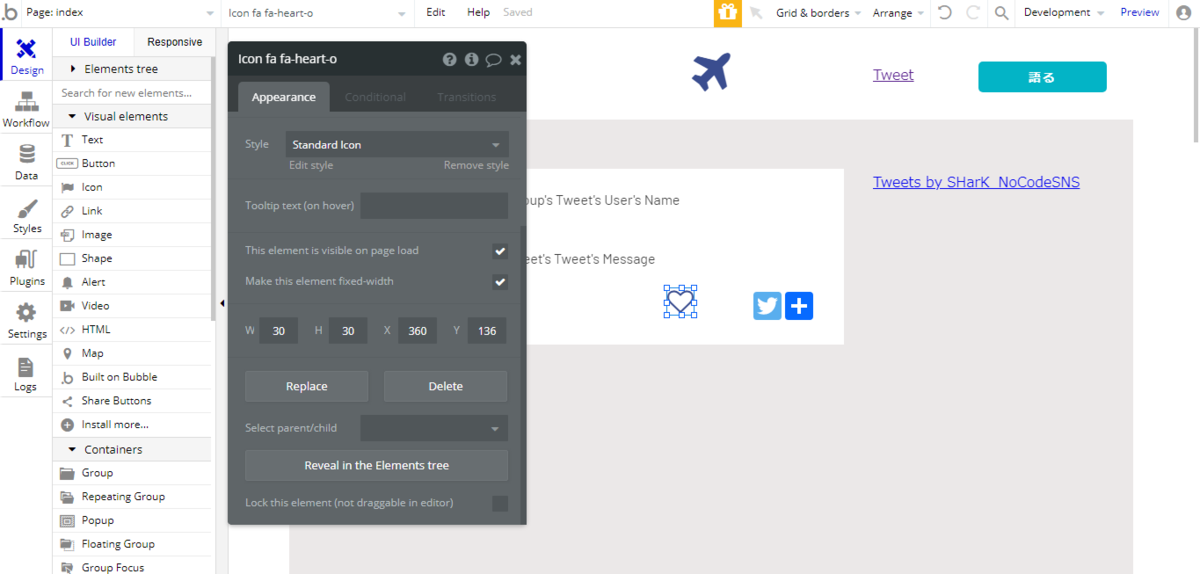
Task: Open the Development version dropdown
Action: point(1064,13)
